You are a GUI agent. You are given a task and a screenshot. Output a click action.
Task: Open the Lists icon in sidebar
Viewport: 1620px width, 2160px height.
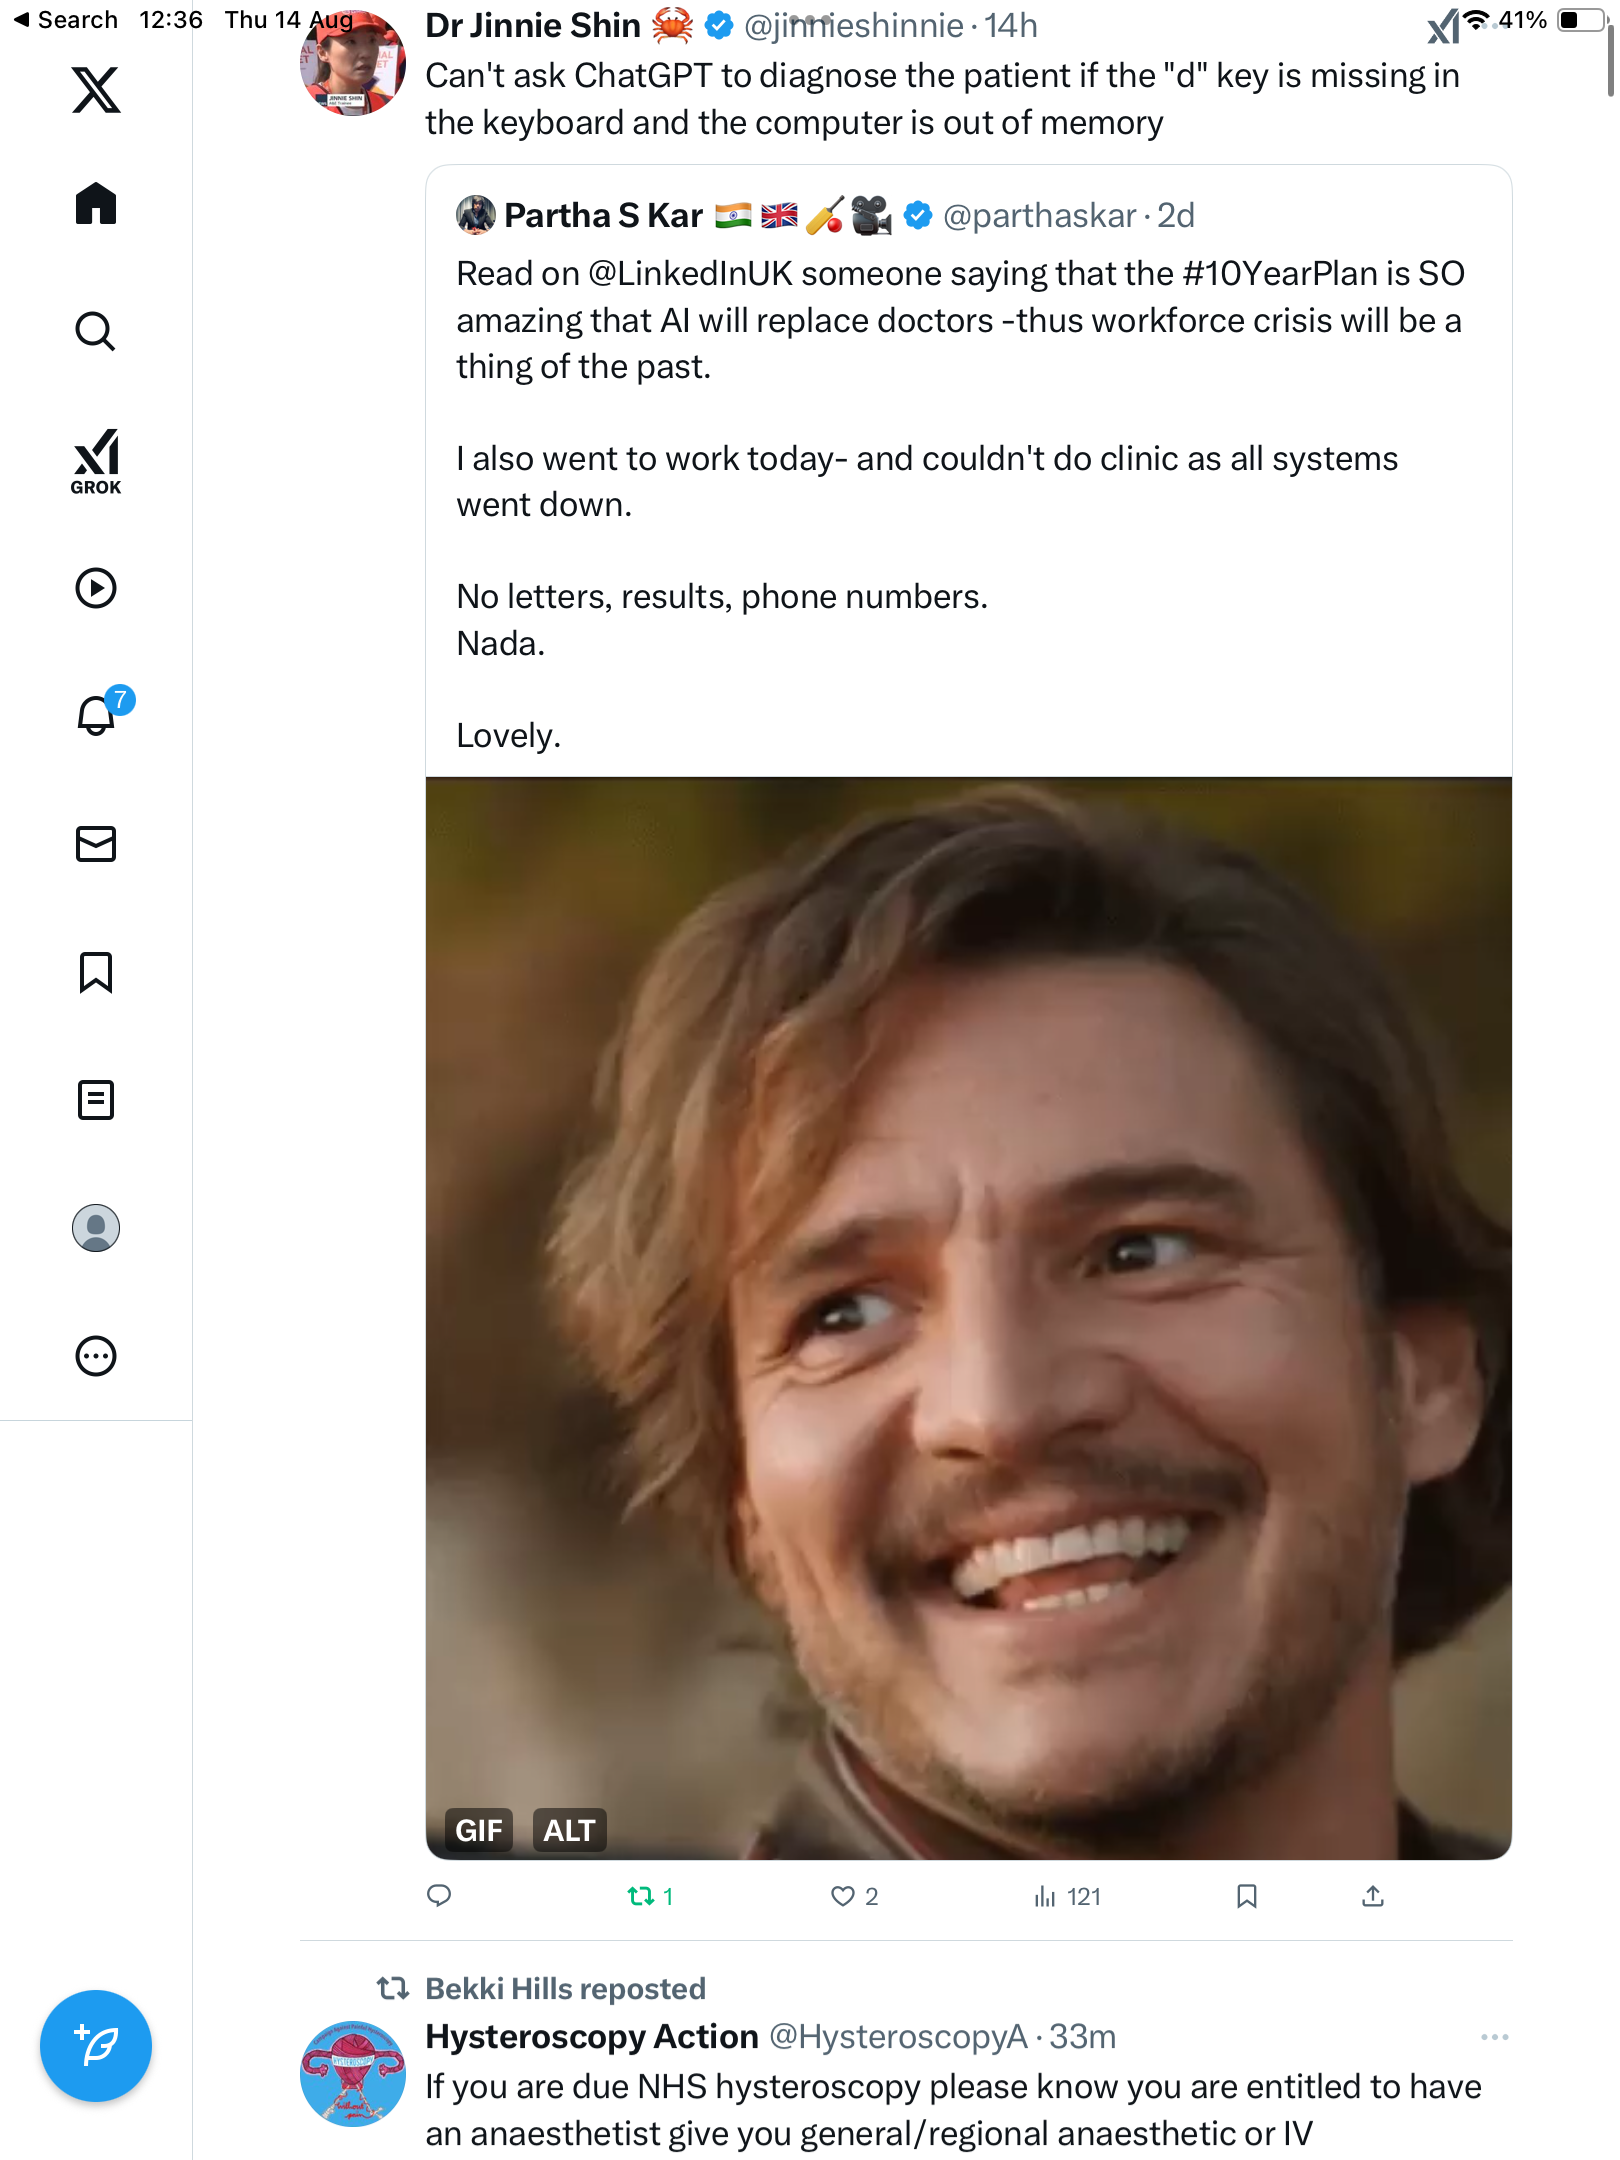point(96,1100)
